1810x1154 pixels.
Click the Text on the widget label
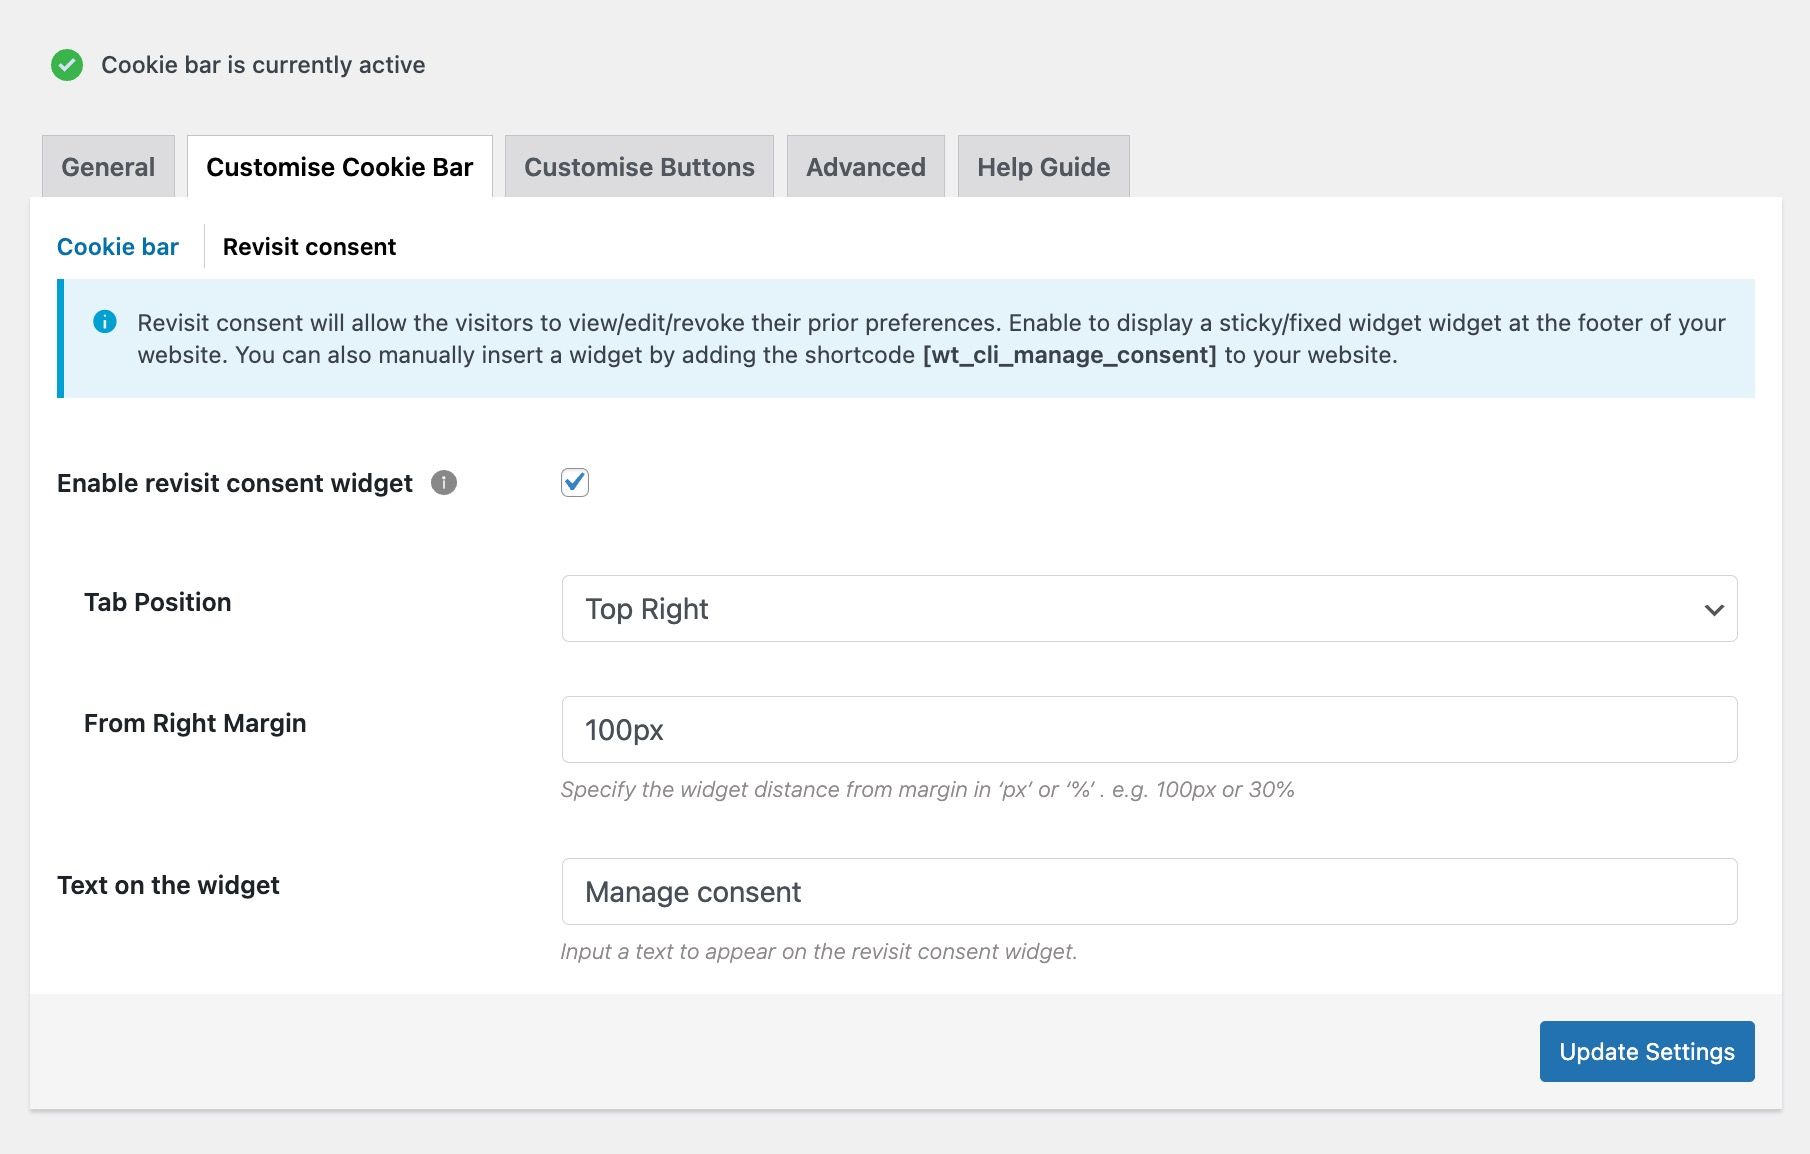[168, 885]
